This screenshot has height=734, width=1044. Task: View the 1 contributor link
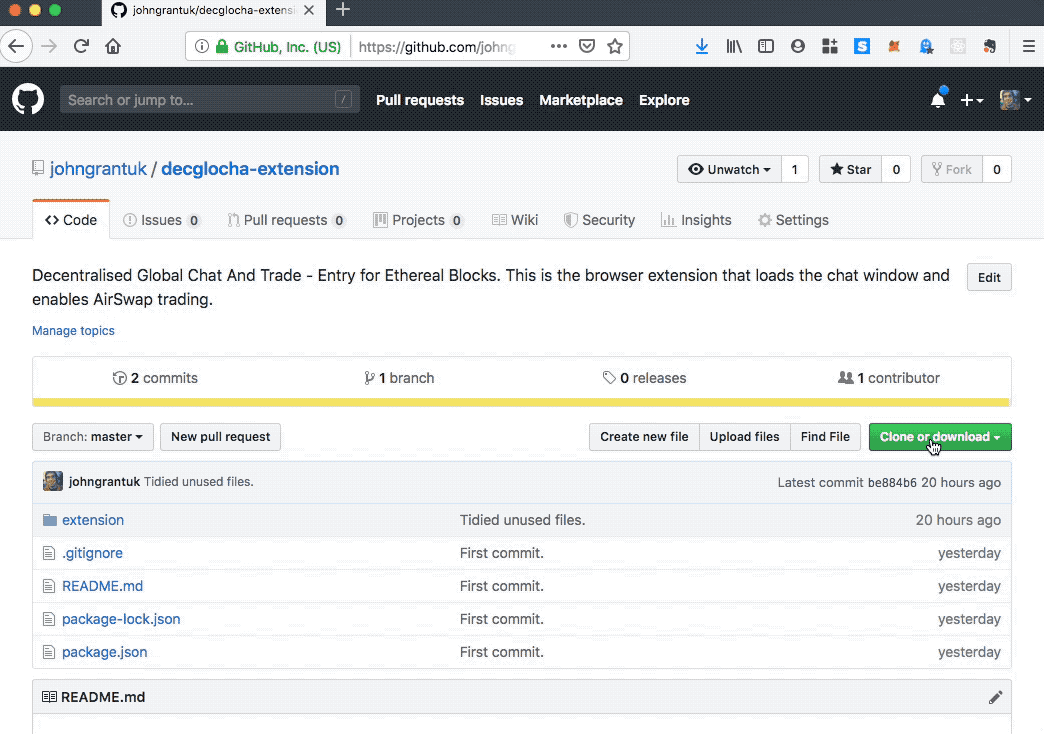click(x=888, y=378)
